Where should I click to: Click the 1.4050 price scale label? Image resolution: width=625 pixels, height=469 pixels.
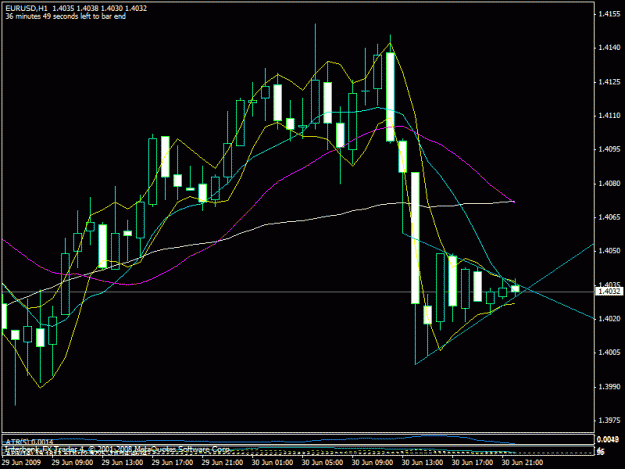click(609, 251)
